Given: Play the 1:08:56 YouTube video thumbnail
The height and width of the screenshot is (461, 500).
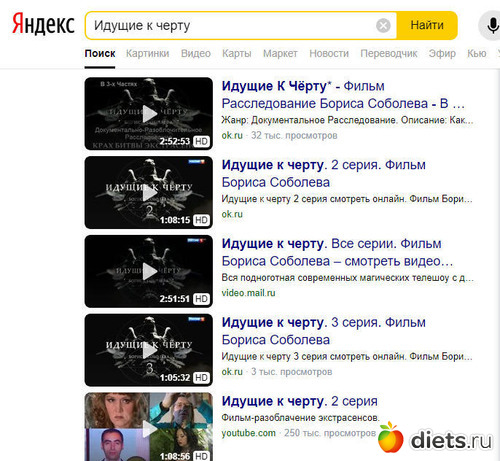Looking at the screenshot, I should point(149,427).
